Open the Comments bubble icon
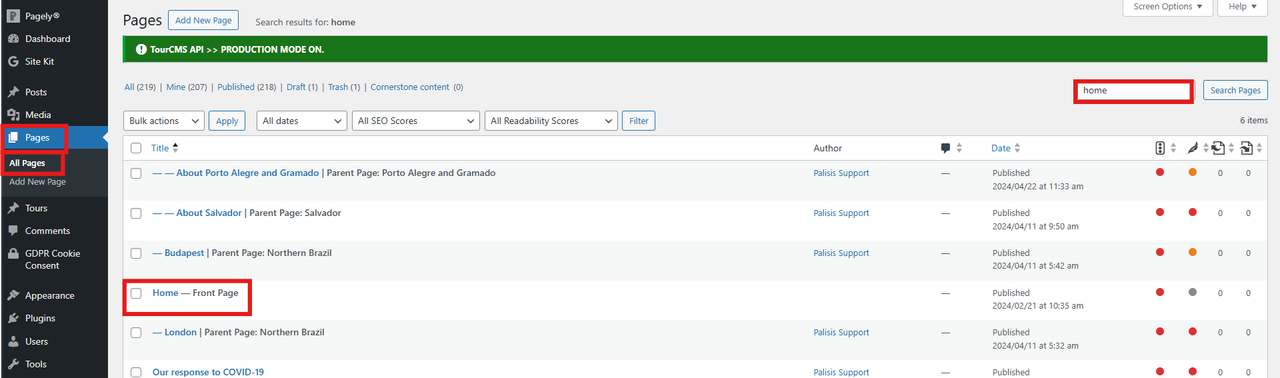 pyautogui.click(x=13, y=231)
